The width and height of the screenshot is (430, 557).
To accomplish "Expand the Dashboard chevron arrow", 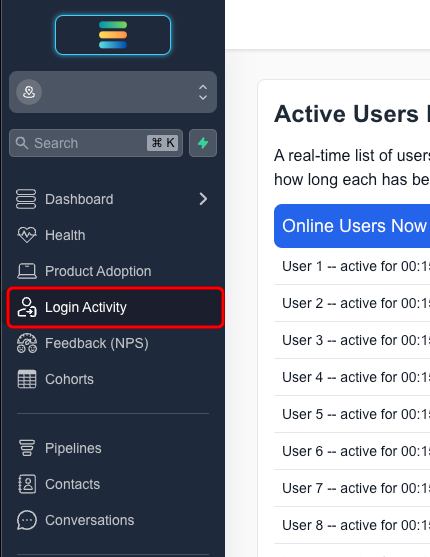I will pyautogui.click(x=203, y=199).
